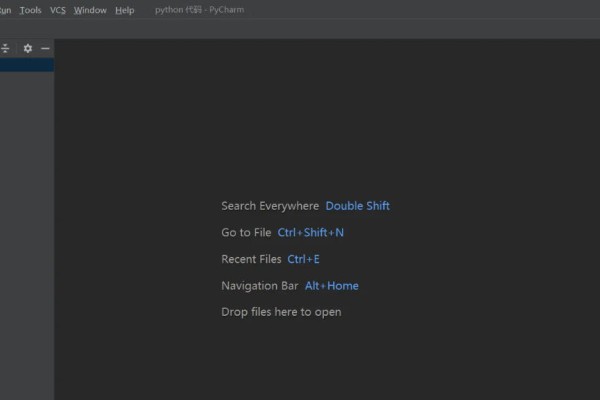Viewport: 600px width, 400px height.
Task: Click the Ctrl+Shift+N shortcut text
Action: (x=311, y=233)
